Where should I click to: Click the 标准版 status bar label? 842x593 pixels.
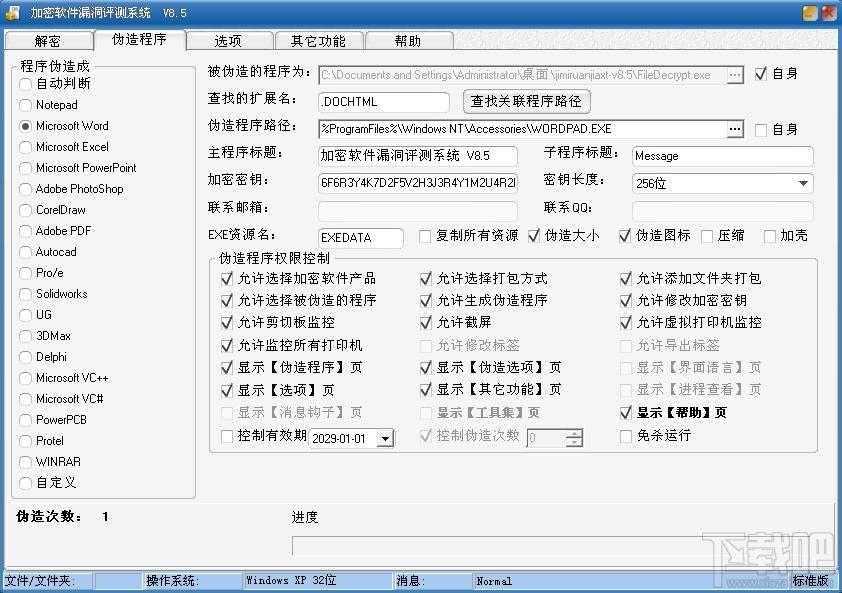click(x=810, y=581)
